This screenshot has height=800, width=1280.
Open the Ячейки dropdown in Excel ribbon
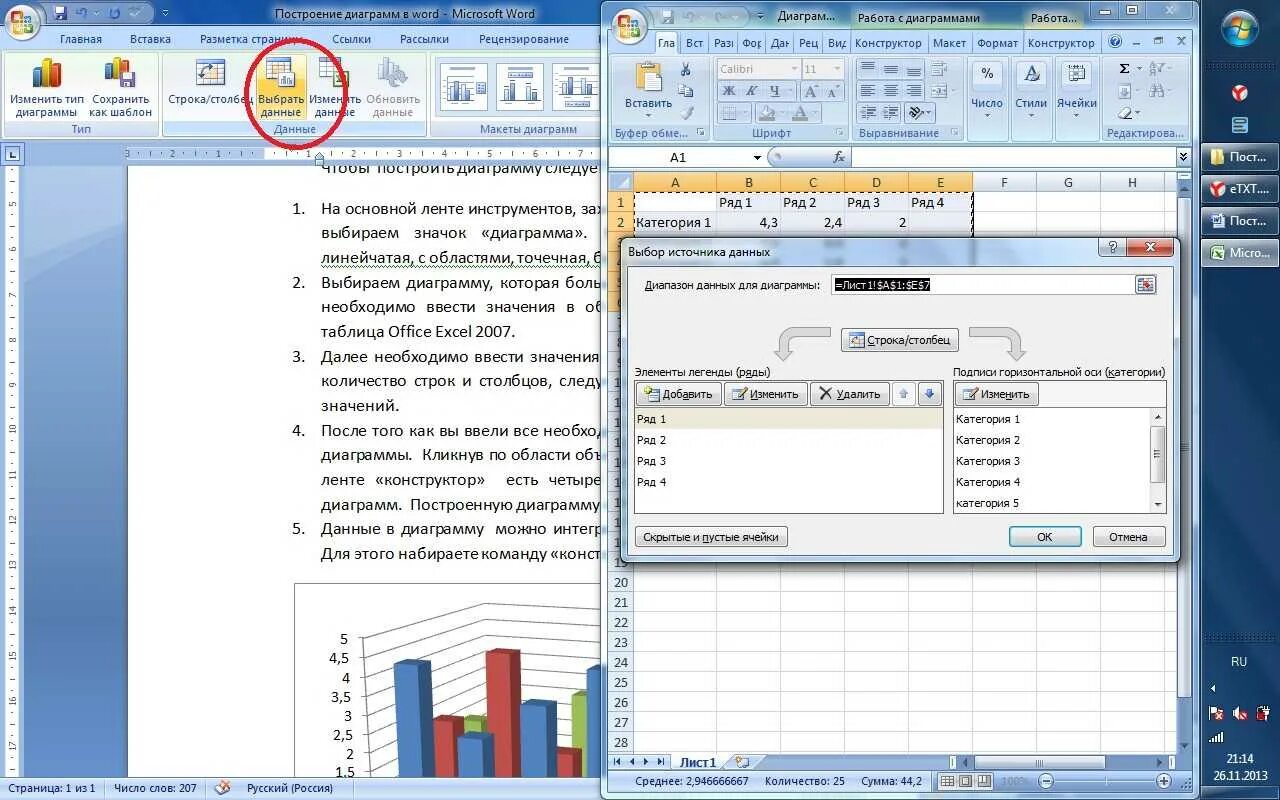[x=1077, y=90]
